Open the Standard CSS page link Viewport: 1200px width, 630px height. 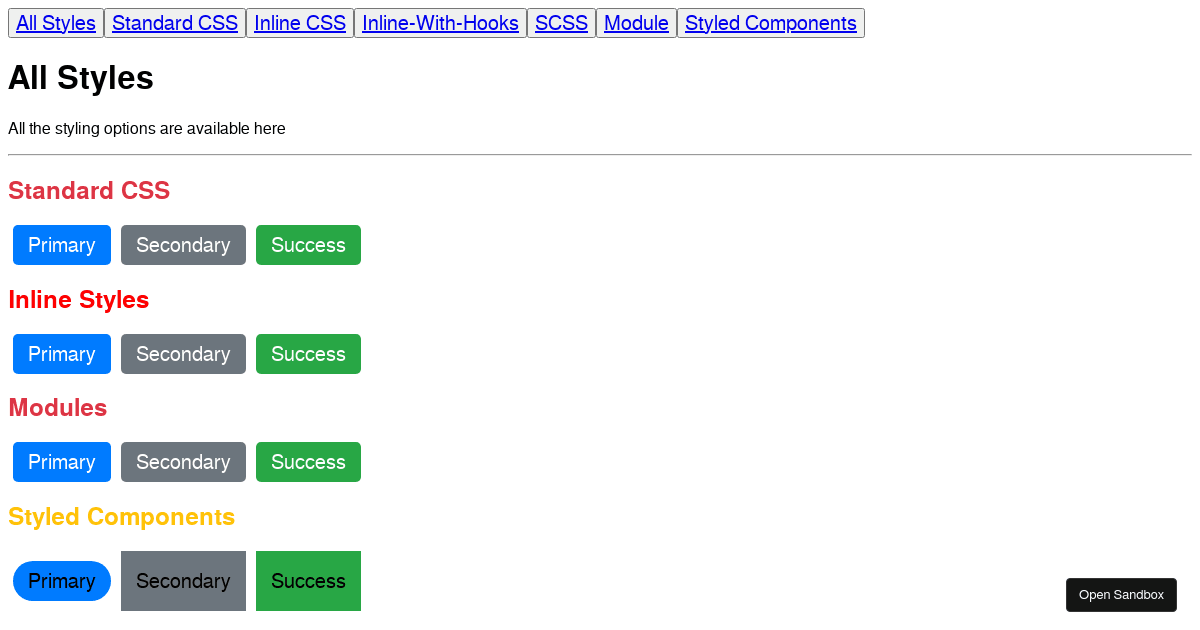175,22
